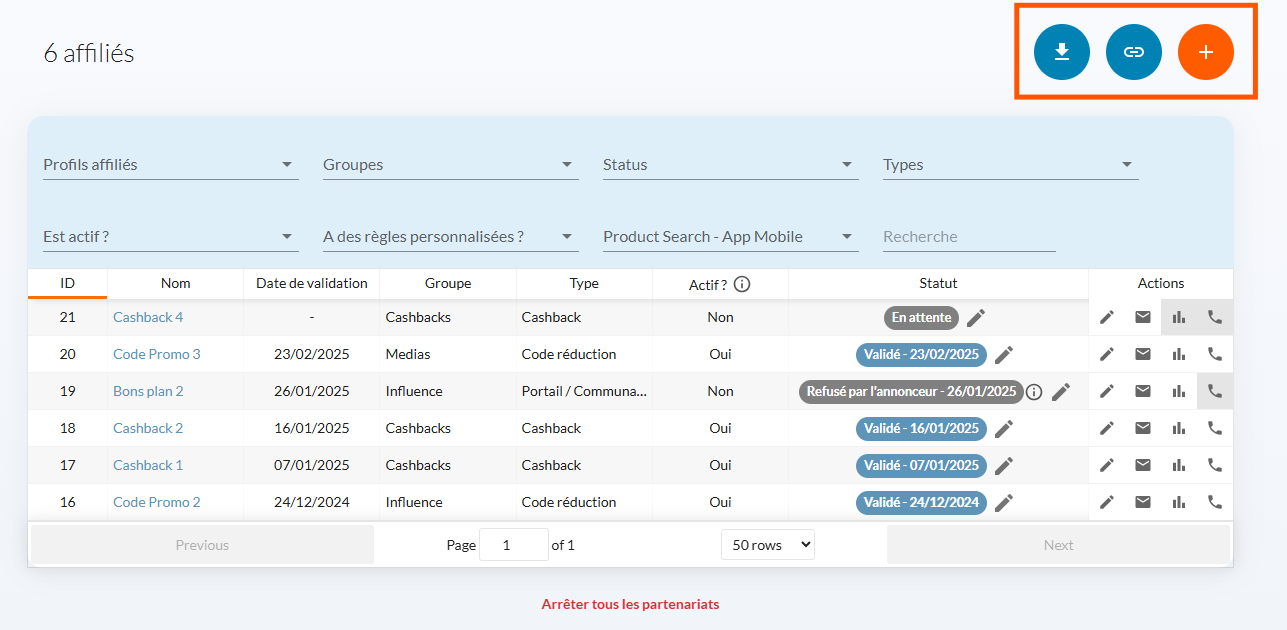
Task: Open the 'Product Search - App Mobile' dropdown
Action: (731, 237)
